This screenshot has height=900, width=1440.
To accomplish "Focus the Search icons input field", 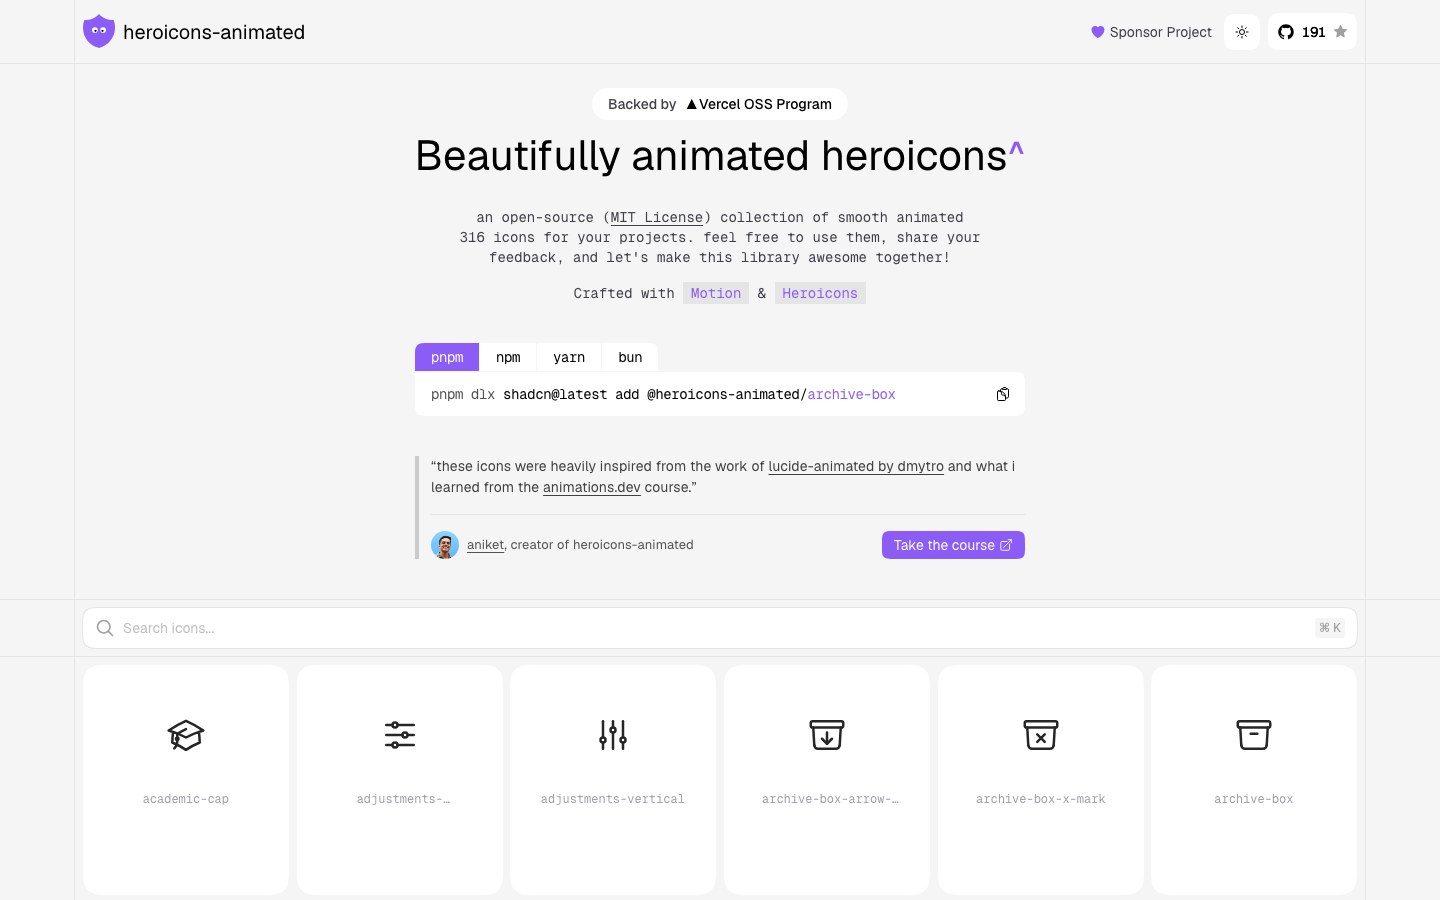I will (x=720, y=628).
